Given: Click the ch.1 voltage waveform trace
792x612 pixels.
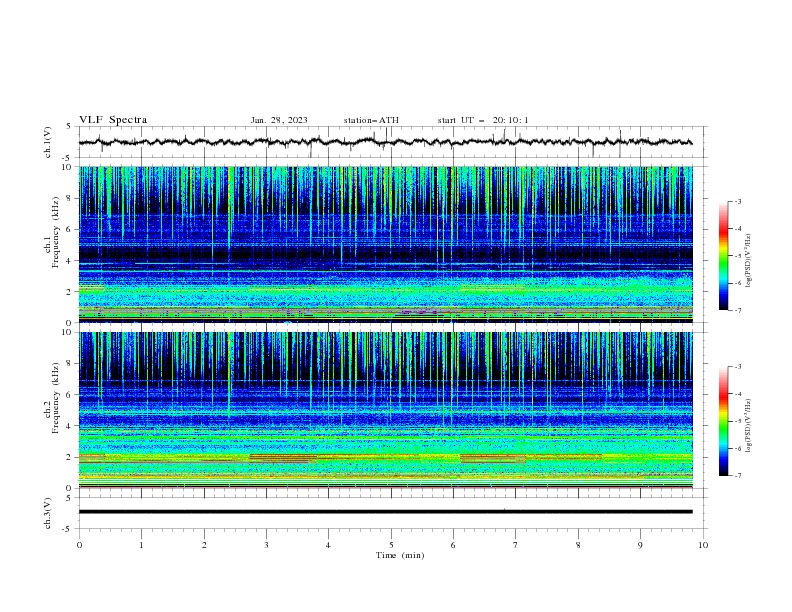Looking at the screenshot, I should coord(385,142).
